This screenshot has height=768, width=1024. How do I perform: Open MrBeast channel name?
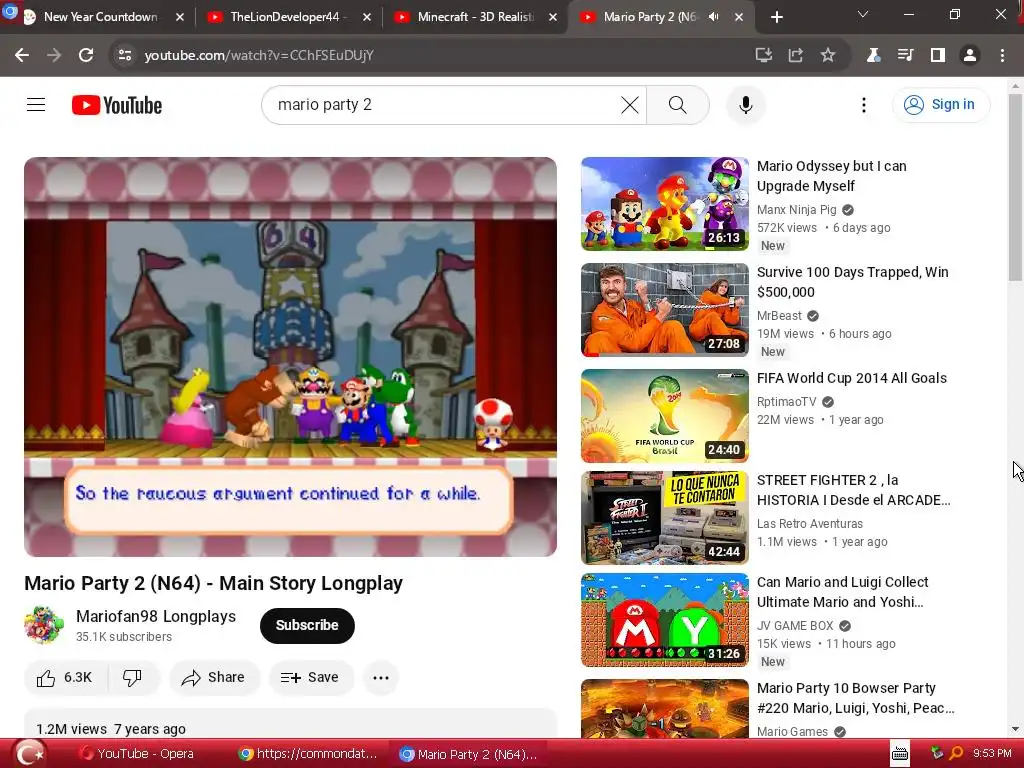[779, 315]
